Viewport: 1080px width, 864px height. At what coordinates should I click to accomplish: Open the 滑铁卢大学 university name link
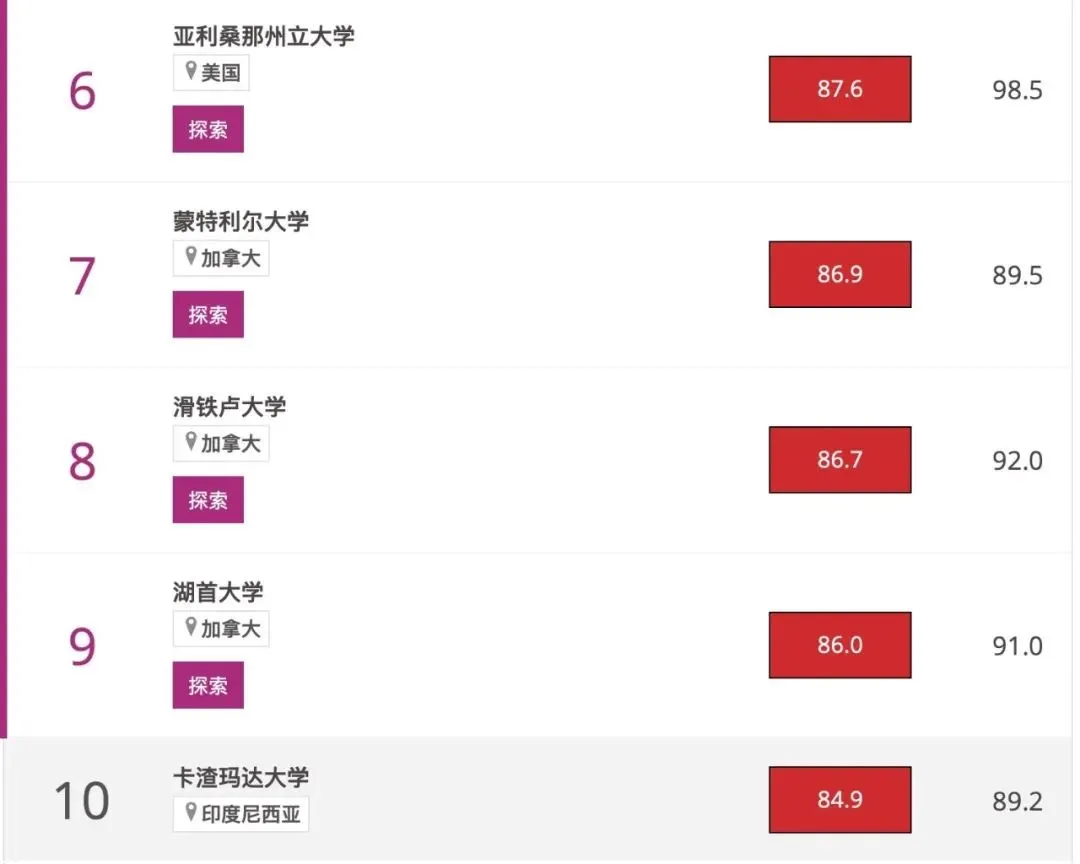coord(230,406)
